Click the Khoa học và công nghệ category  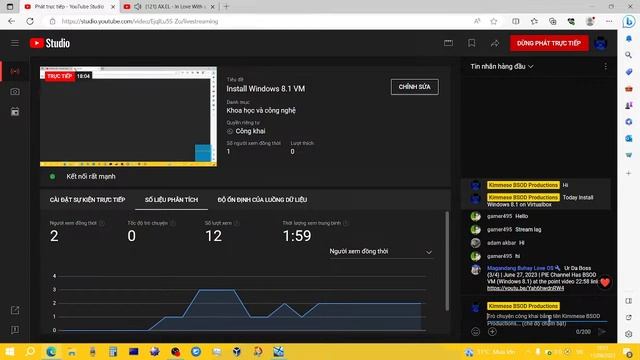[x=261, y=110]
